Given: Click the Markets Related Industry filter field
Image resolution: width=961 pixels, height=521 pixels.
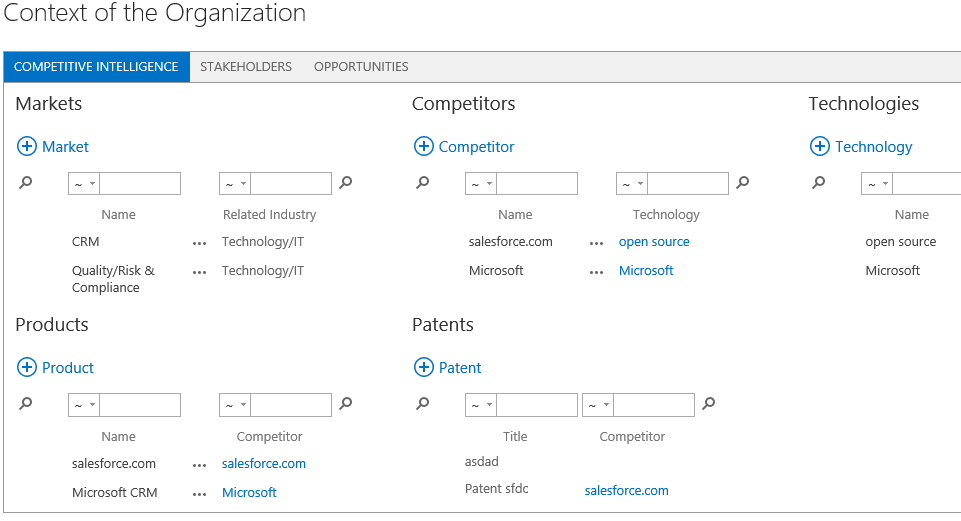Looking at the screenshot, I should point(291,183).
